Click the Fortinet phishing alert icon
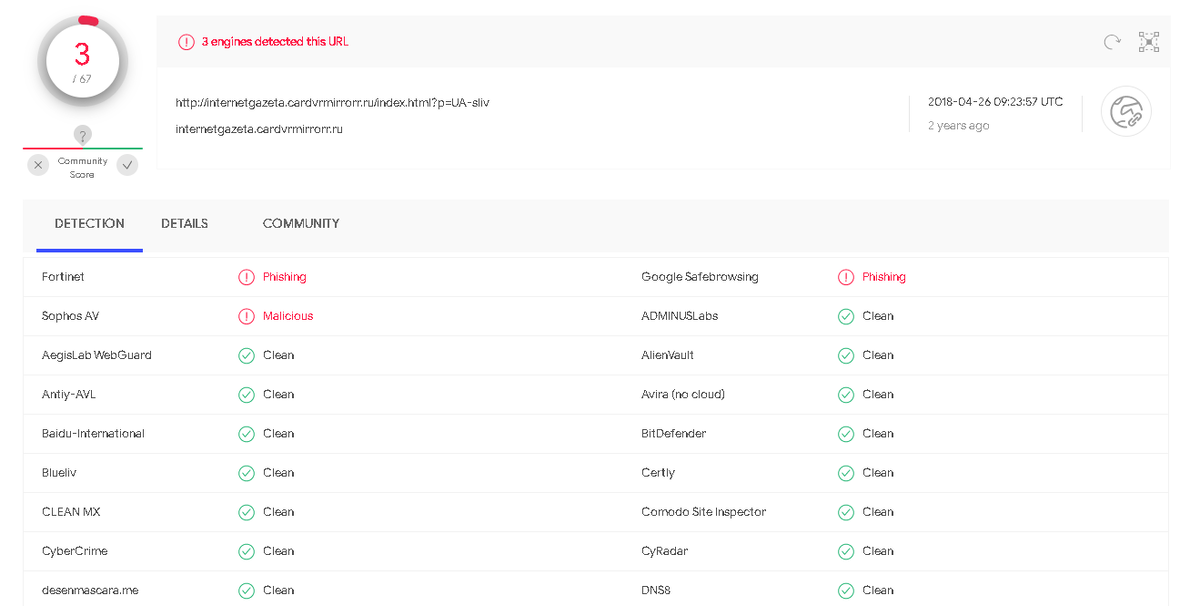The height and width of the screenshot is (606, 1200). 246,277
